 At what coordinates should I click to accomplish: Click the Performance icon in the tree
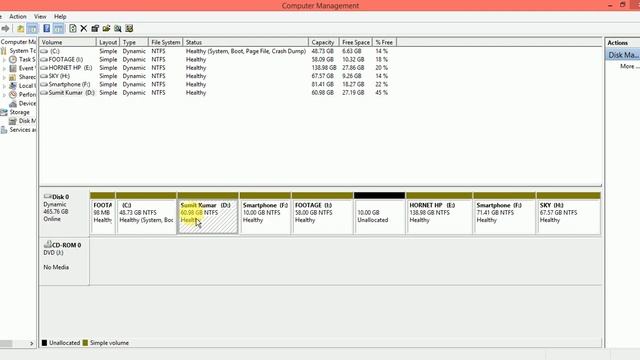point(13,95)
